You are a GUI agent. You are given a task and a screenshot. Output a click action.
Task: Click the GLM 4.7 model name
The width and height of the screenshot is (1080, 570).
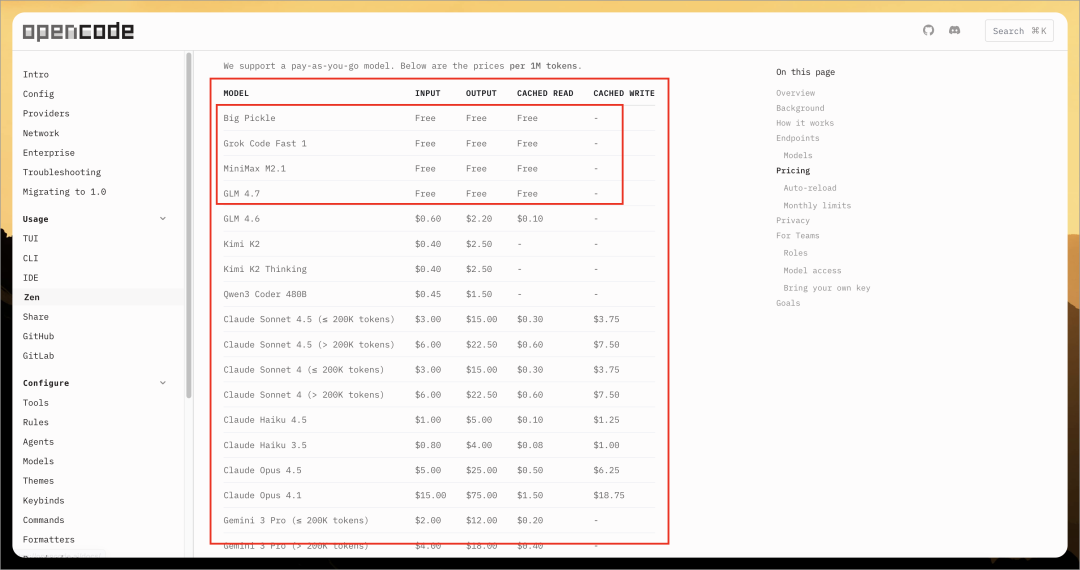pos(242,194)
